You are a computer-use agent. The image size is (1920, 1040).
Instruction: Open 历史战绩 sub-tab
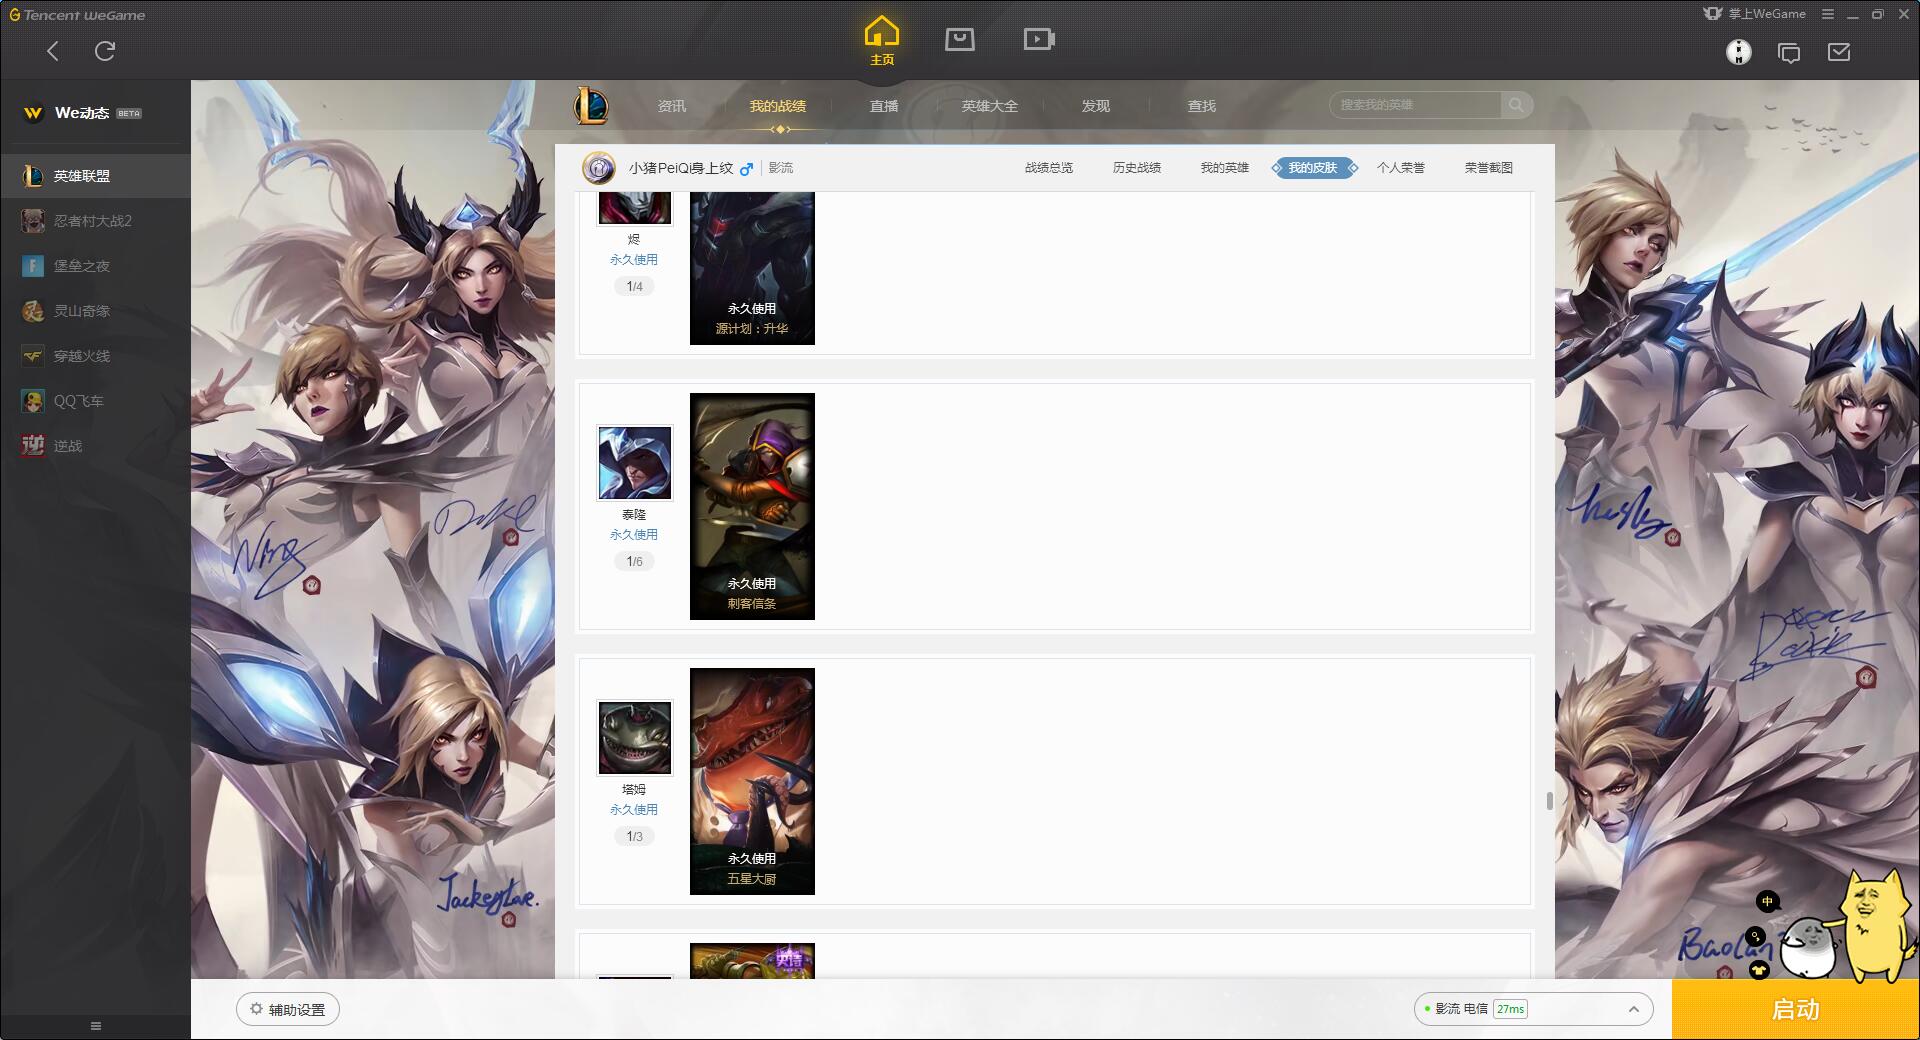(1137, 168)
